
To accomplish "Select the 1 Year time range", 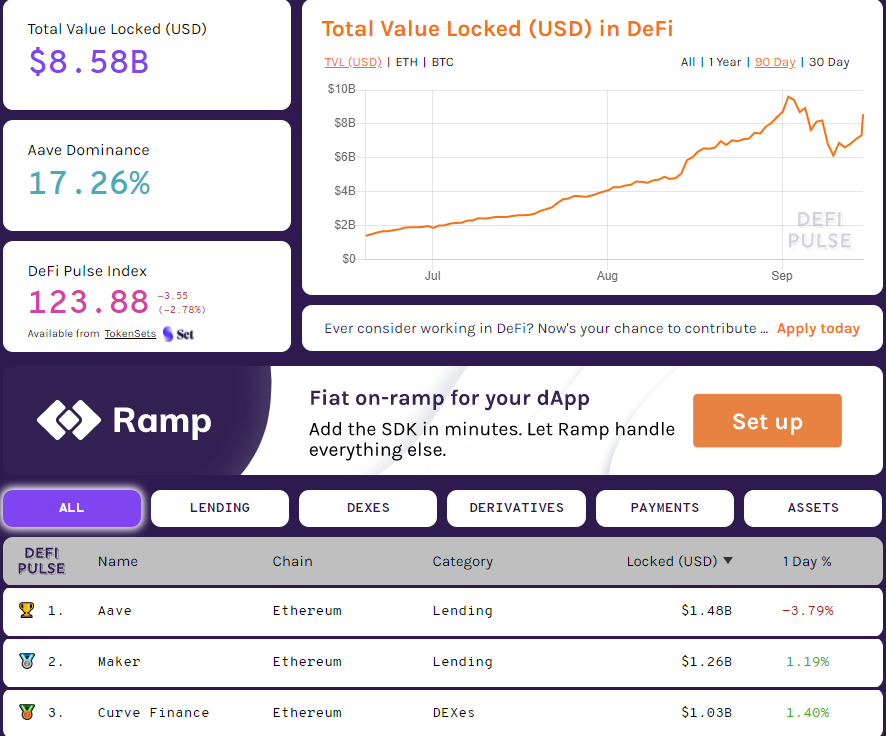I will click(x=723, y=61).
